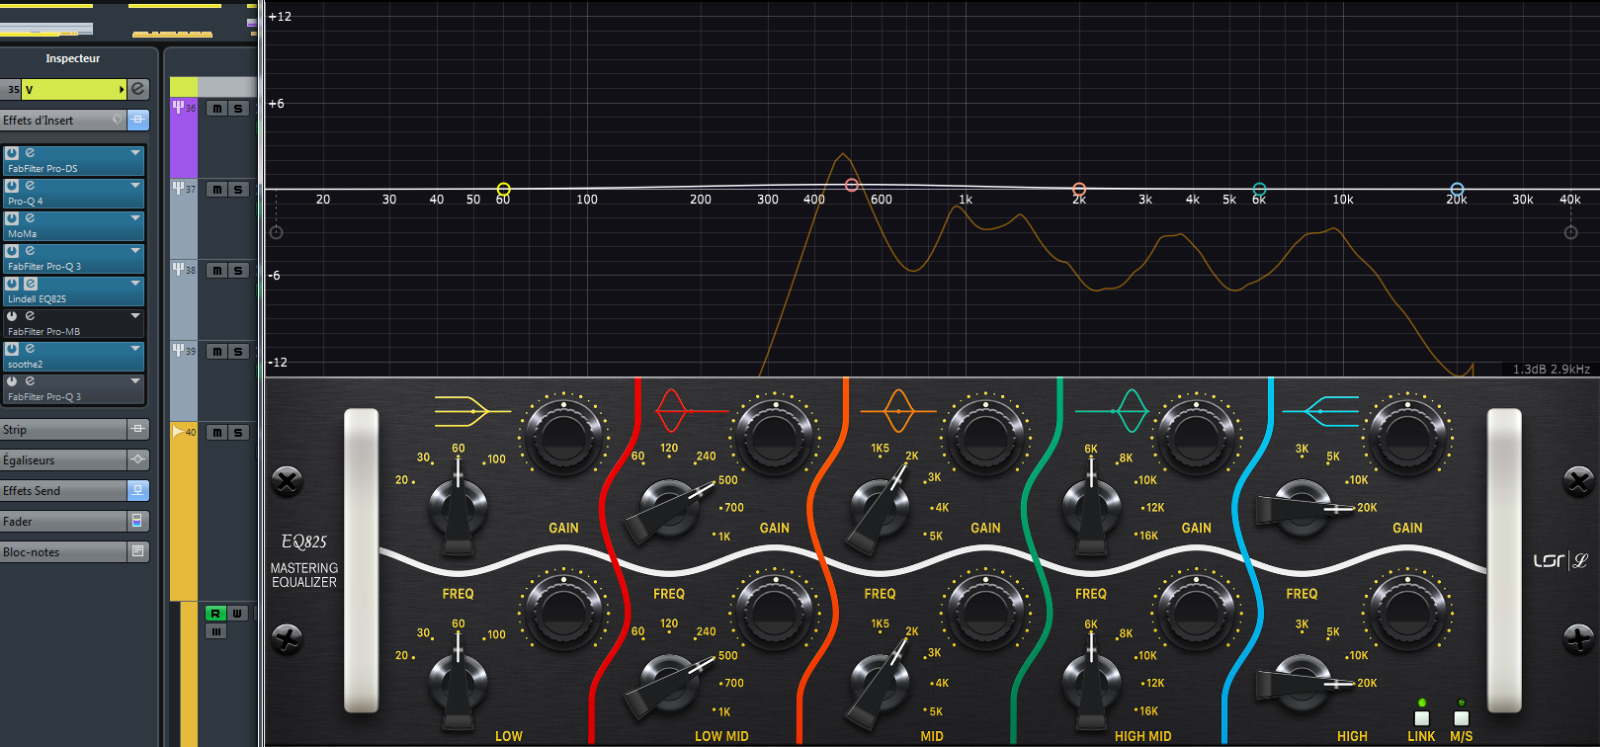Mute track 36

coord(217,108)
